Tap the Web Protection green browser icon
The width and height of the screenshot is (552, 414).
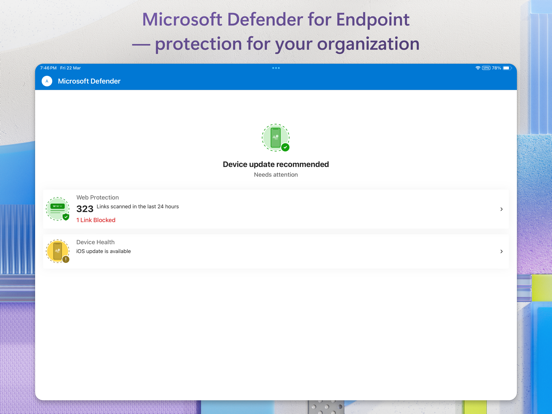pos(57,209)
